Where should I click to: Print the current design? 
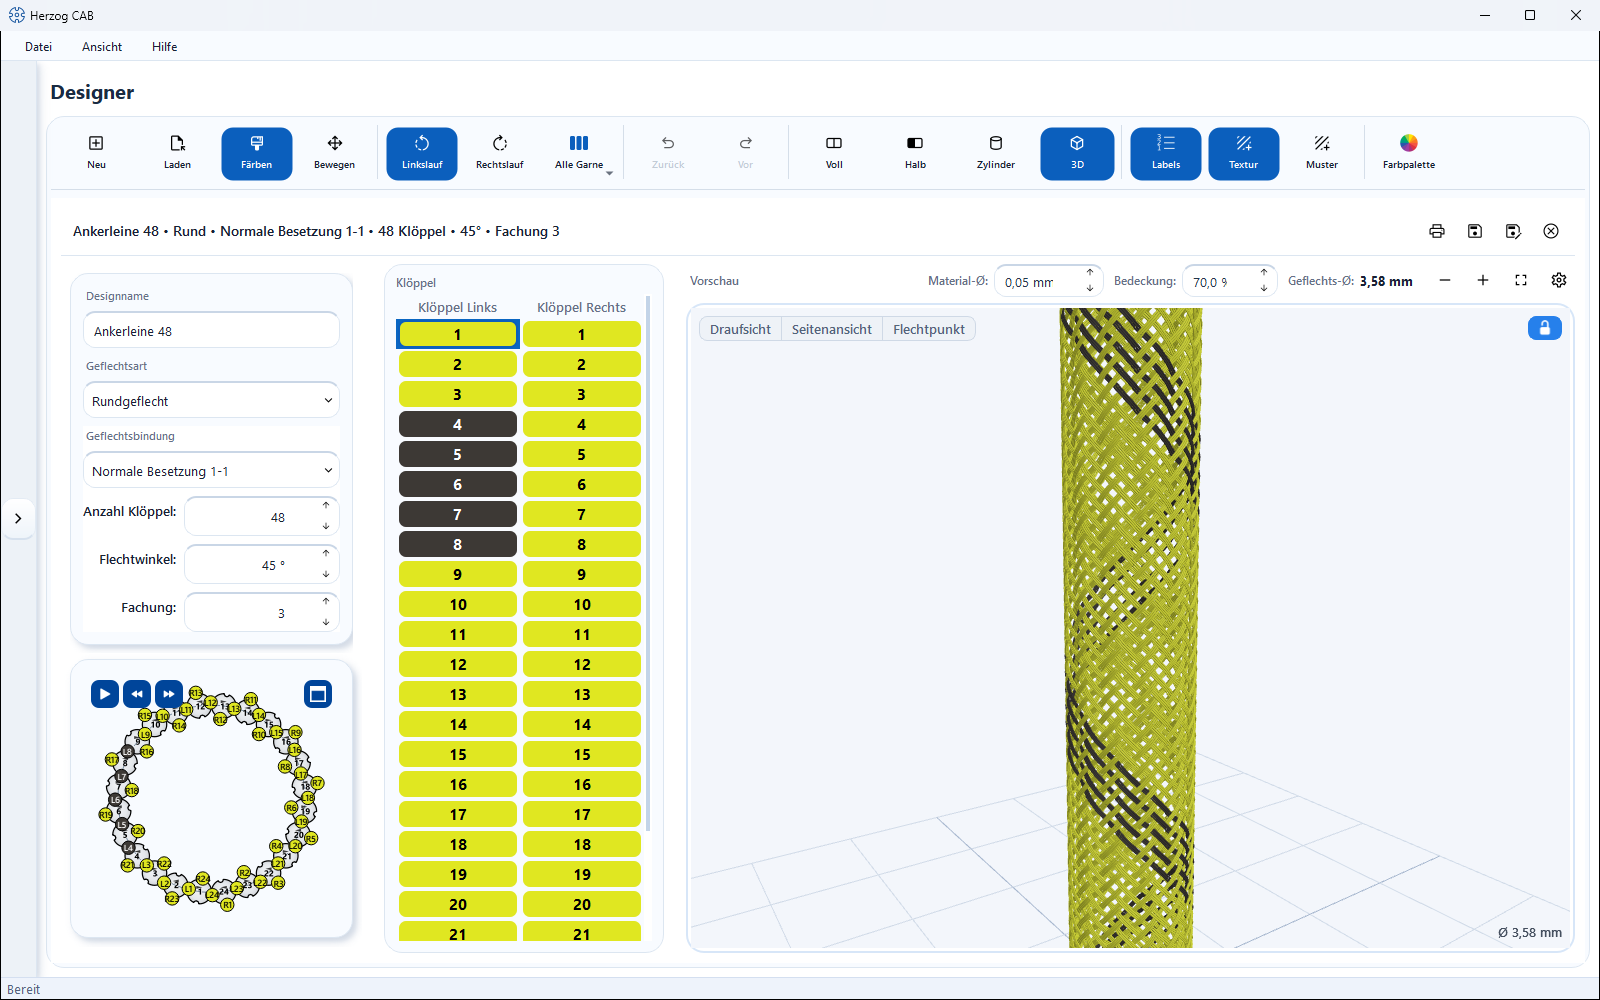[1437, 231]
